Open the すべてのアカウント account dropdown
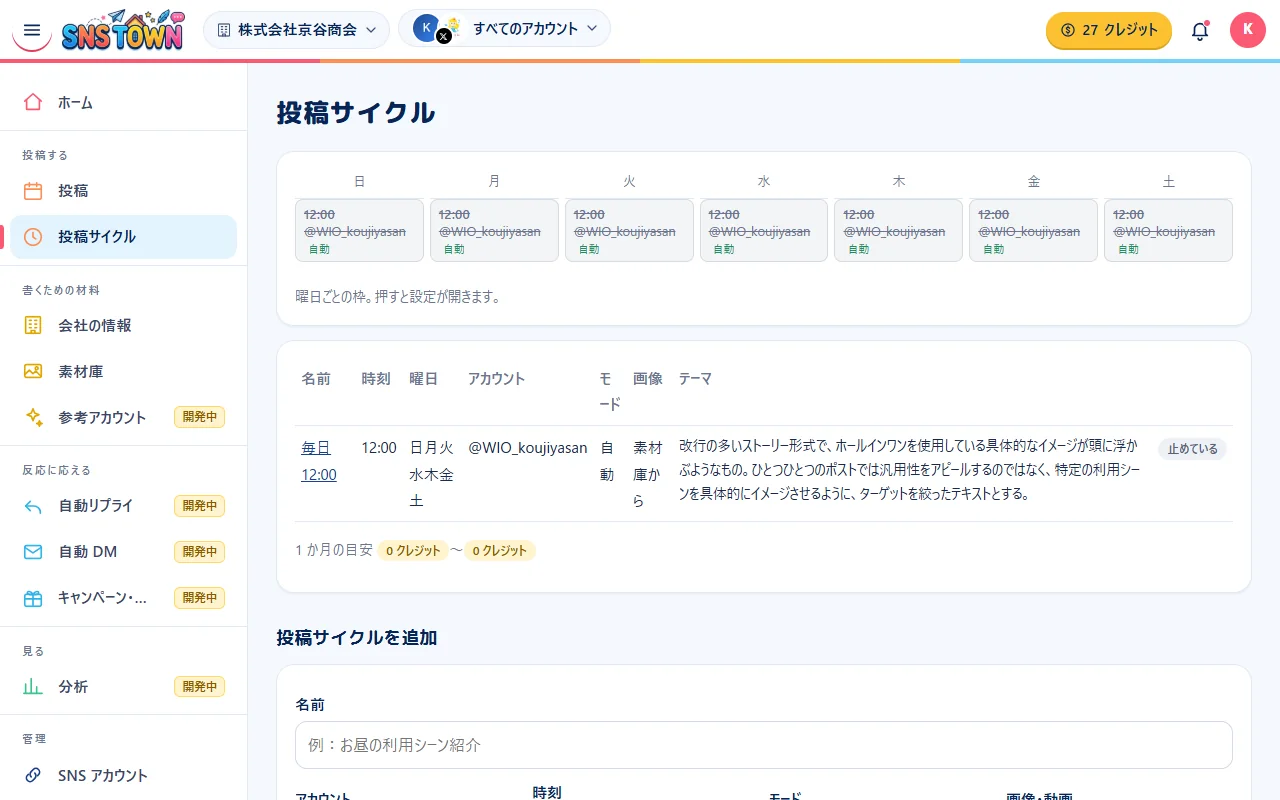 point(504,28)
